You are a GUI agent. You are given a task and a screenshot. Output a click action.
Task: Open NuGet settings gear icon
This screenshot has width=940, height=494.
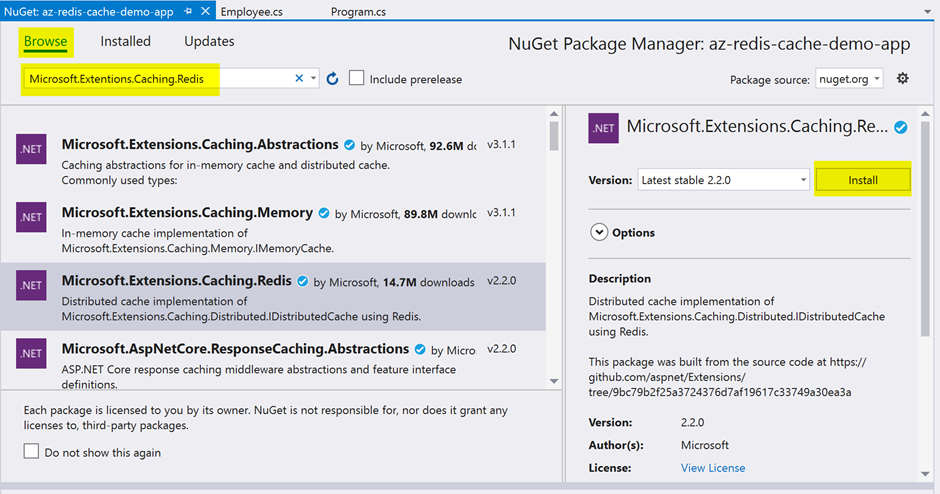pos(902,78)
